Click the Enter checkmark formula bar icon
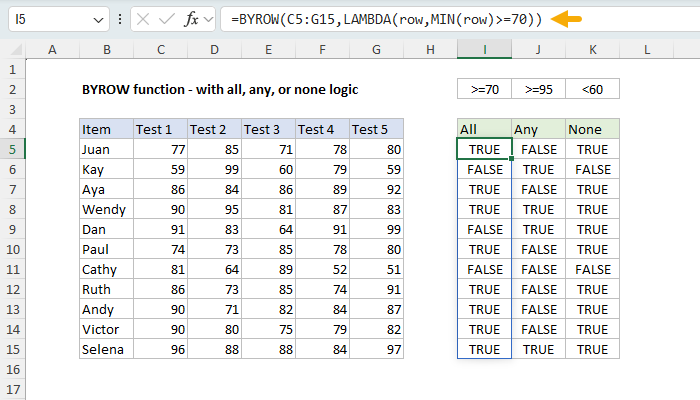The width and height of the screenshot is (700, 400). [x=167, y=19]
